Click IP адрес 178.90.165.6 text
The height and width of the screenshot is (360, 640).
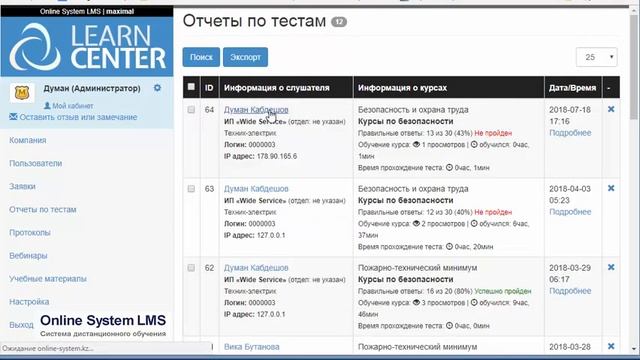coord(261,156)
